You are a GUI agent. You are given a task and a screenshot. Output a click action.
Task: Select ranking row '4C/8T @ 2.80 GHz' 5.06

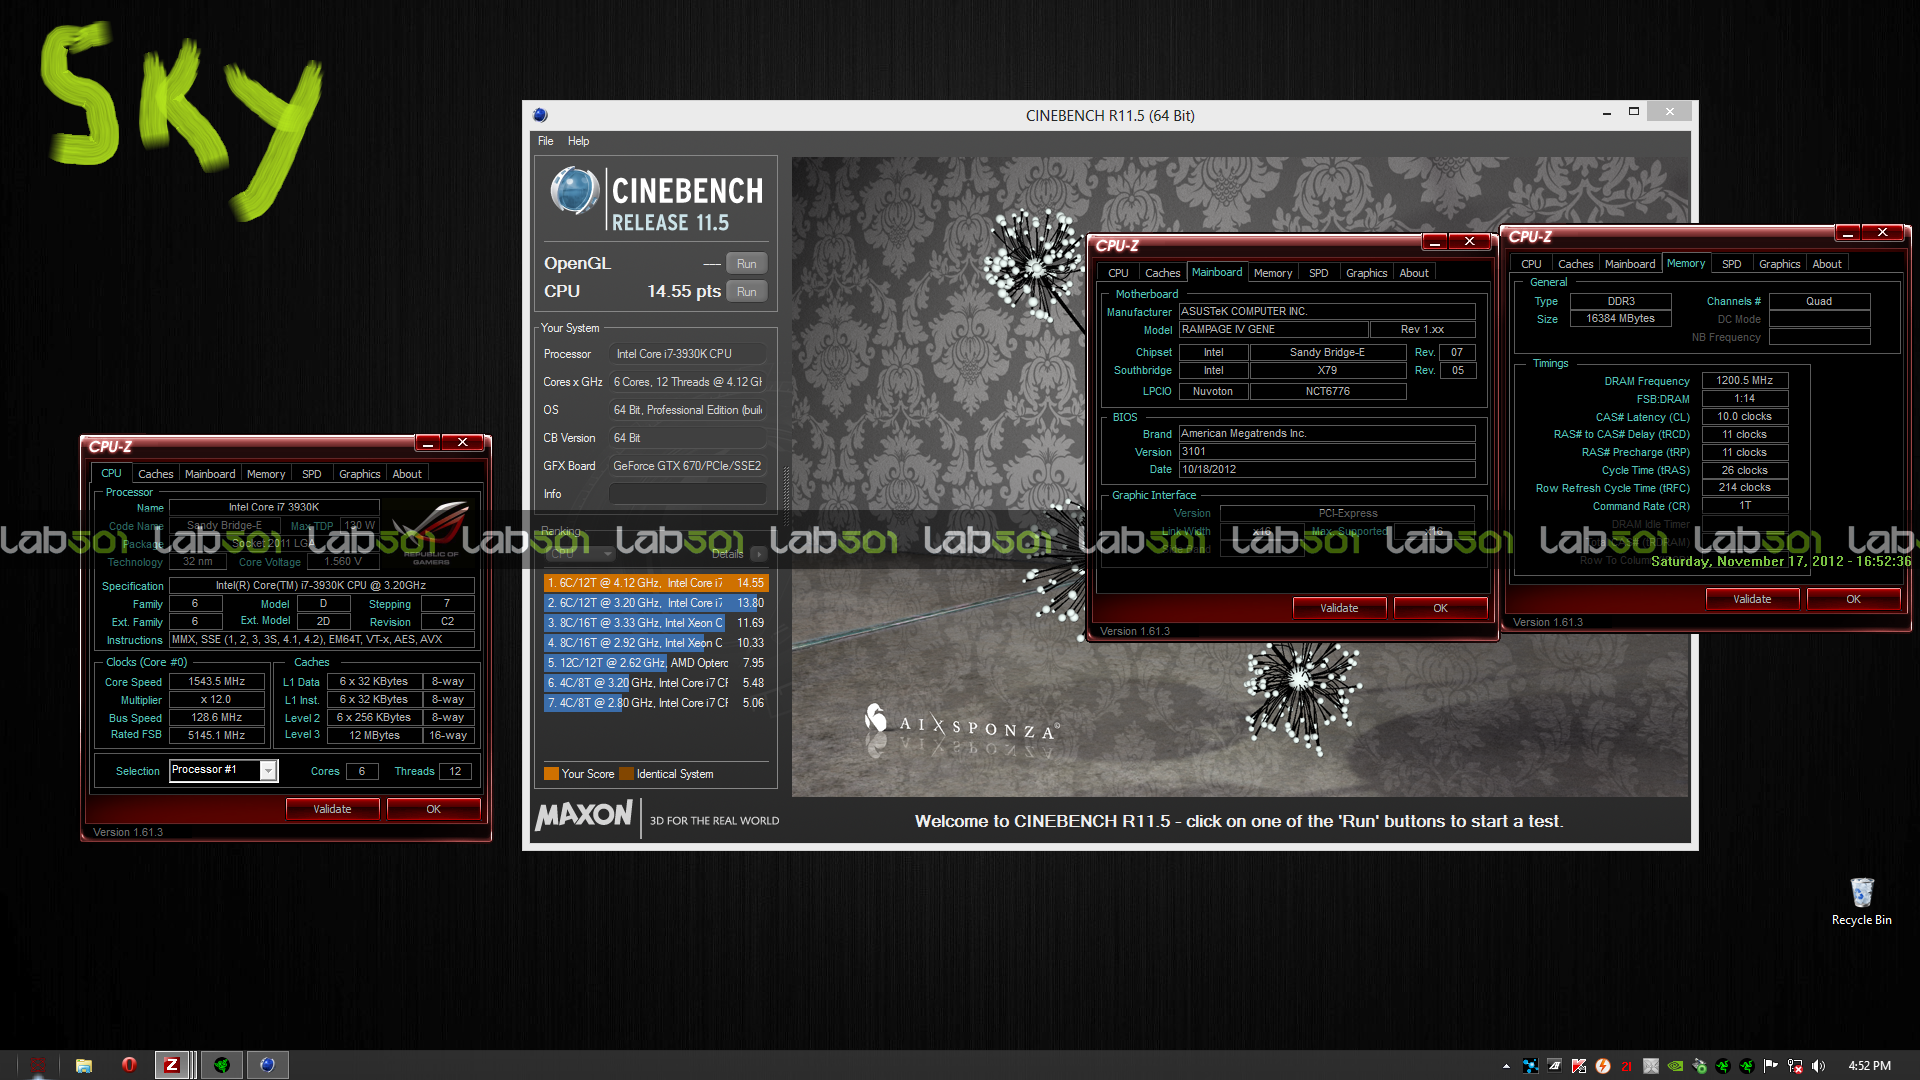[x=656, y=703]
